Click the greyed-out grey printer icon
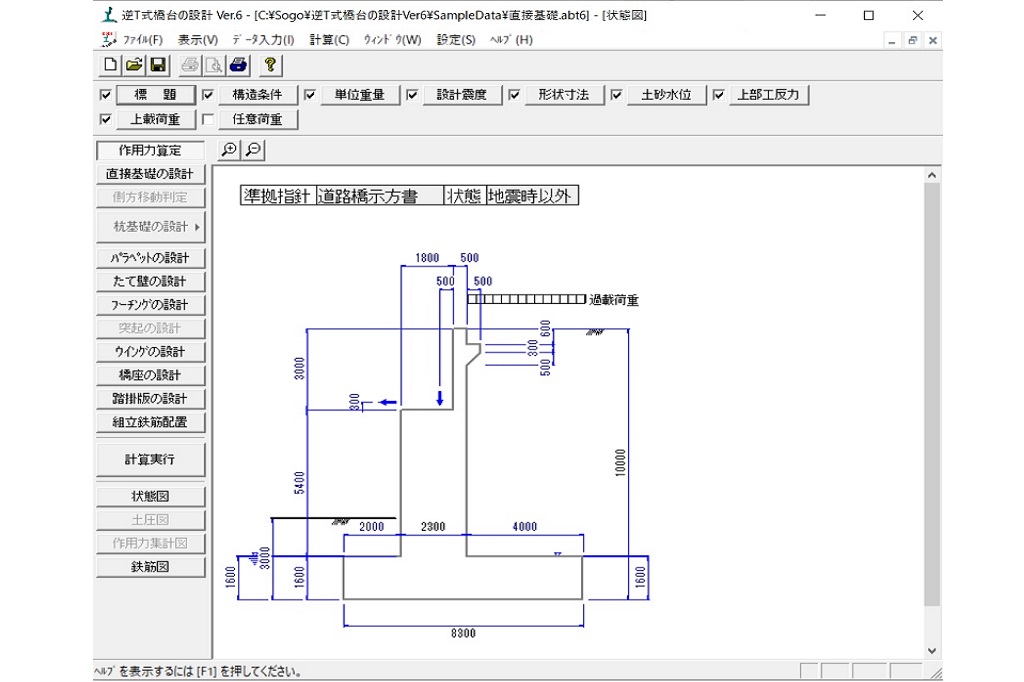The image size is (1024, 682). coord(190,65)
